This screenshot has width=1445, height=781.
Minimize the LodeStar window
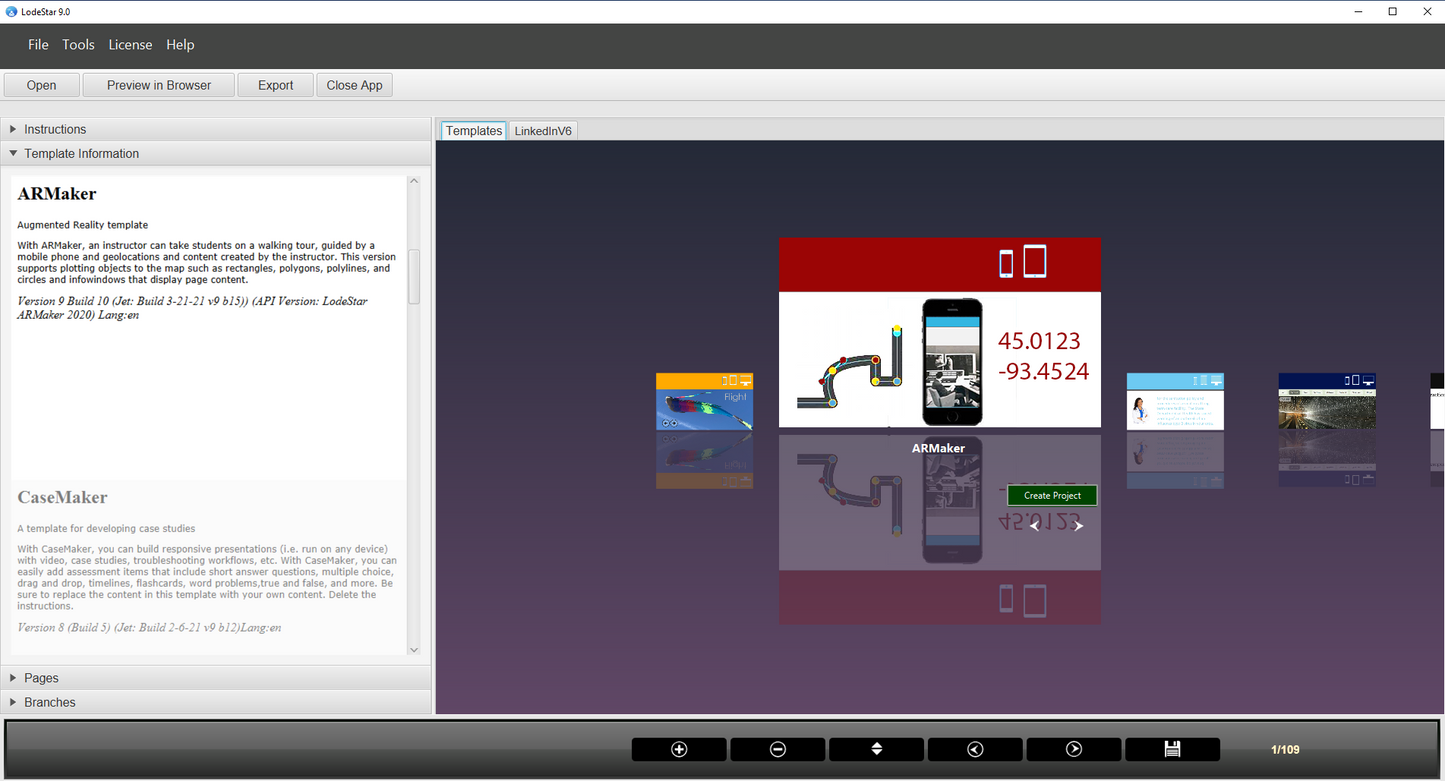click(x=1358, y=11)
